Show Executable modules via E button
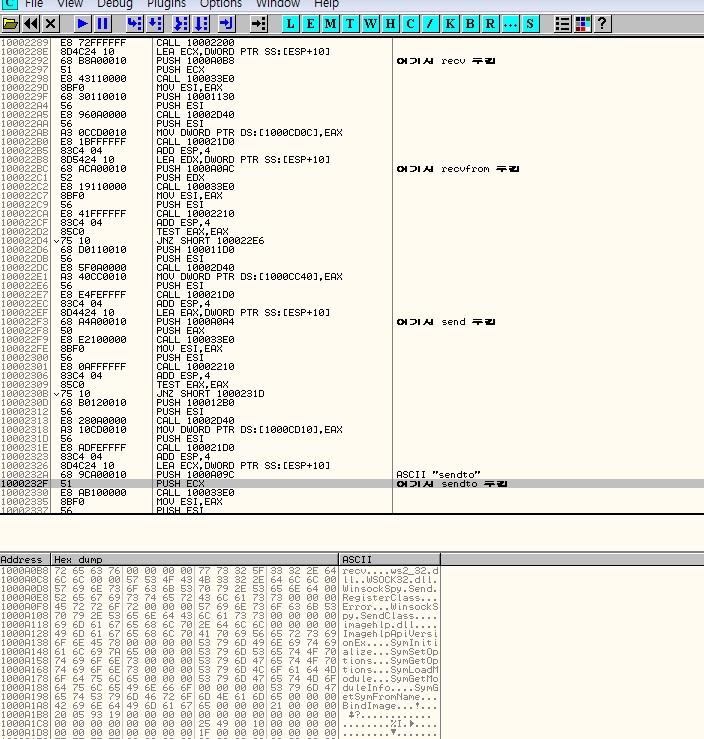The height and width of the screenshot is (739, 704). (x=311, y=24)
